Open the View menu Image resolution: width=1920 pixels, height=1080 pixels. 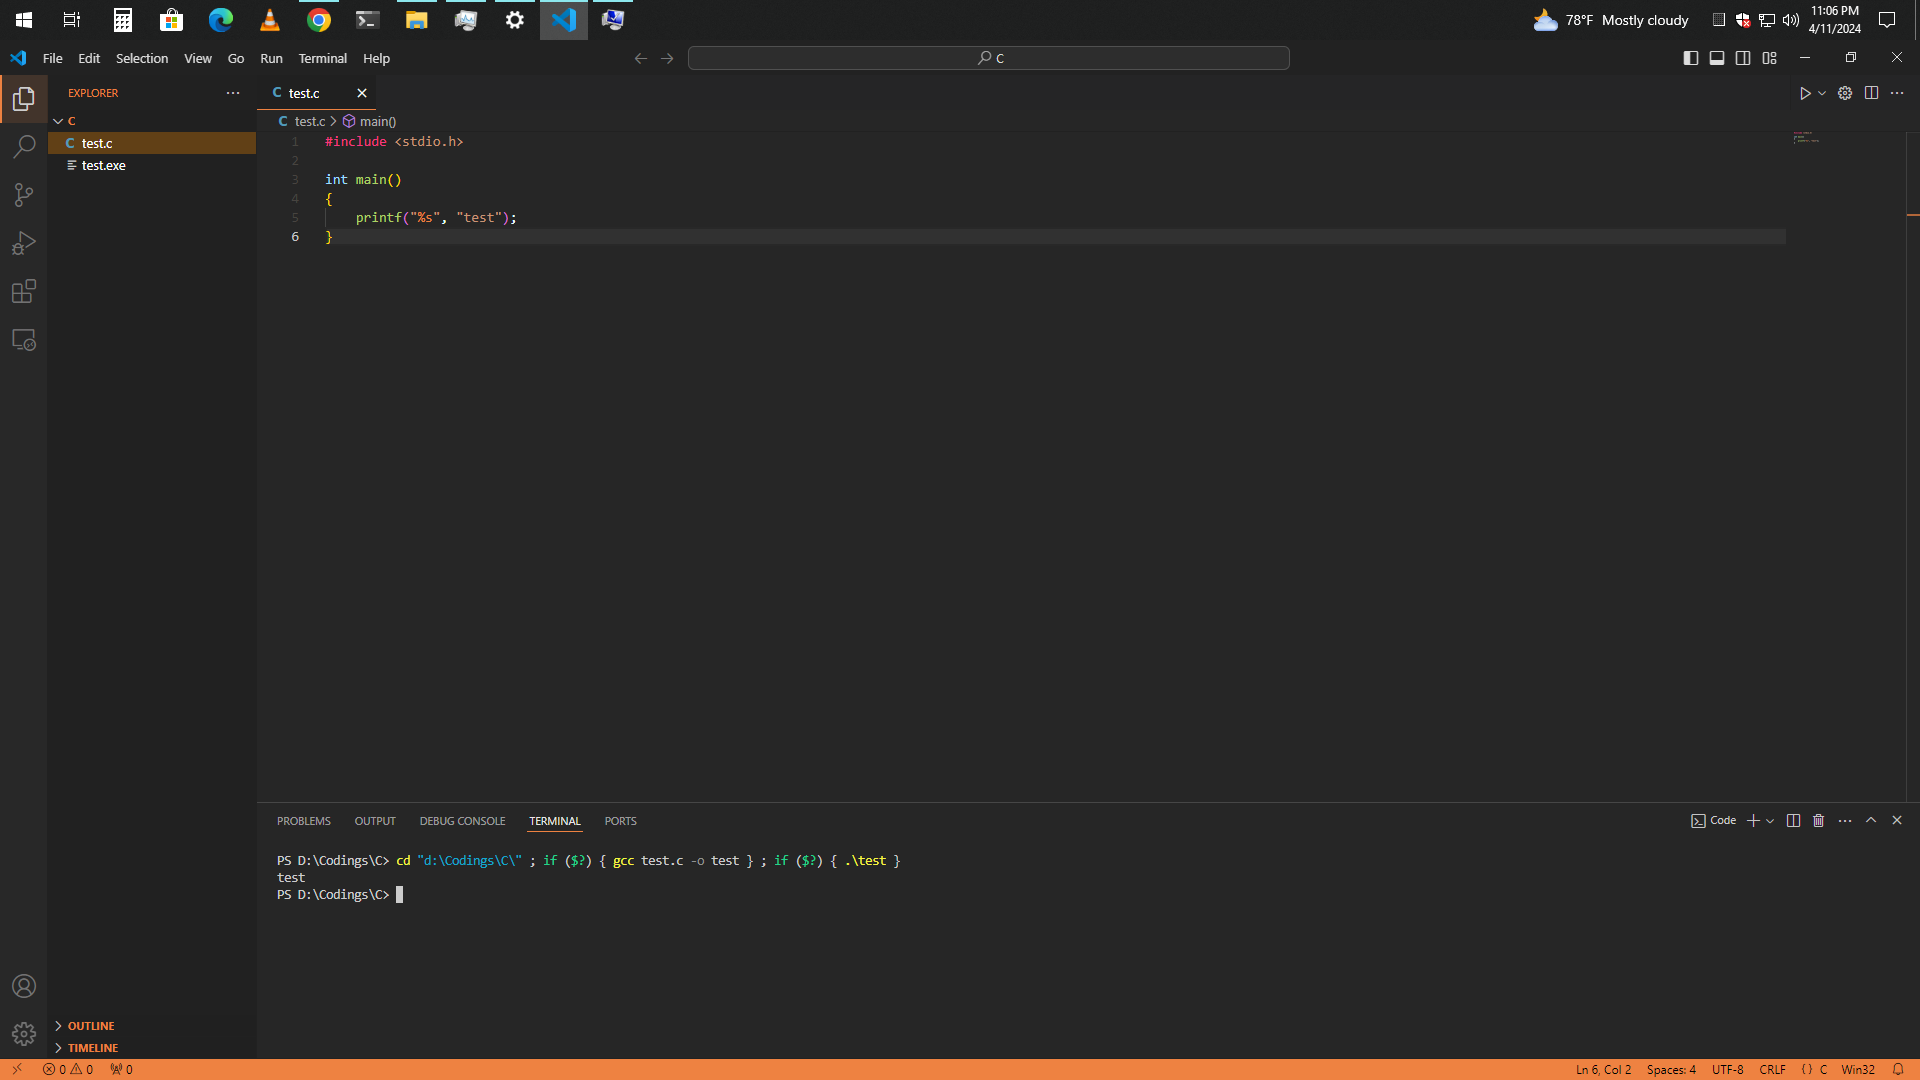(198, 58)
